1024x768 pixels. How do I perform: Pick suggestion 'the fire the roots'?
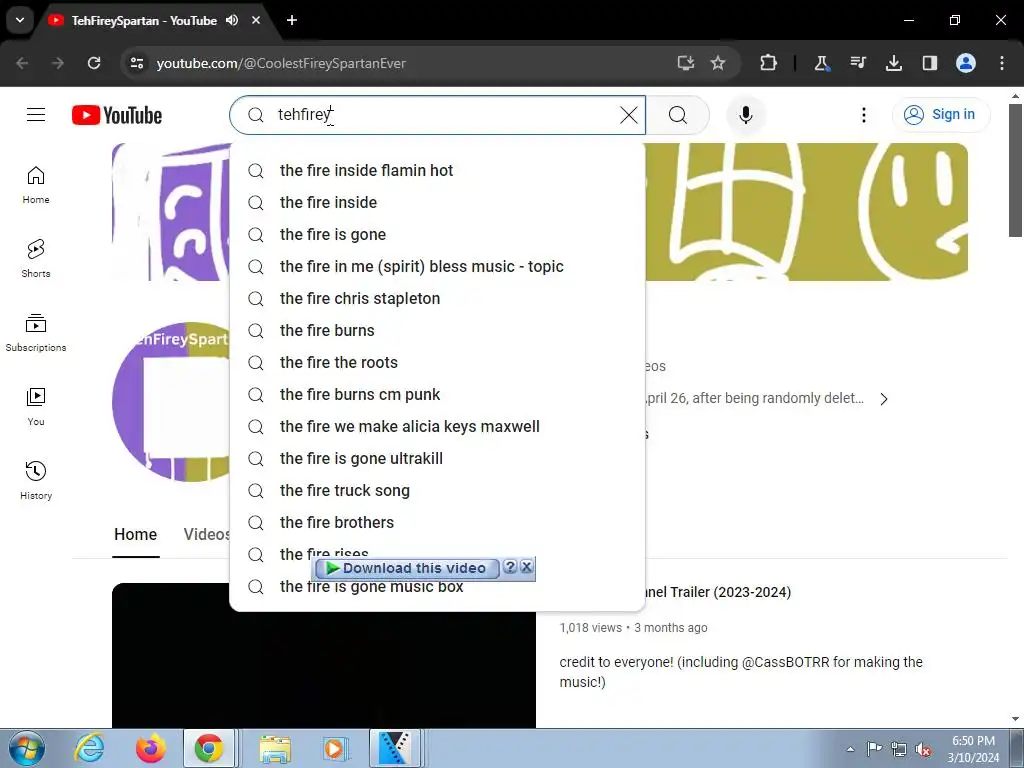437,362
